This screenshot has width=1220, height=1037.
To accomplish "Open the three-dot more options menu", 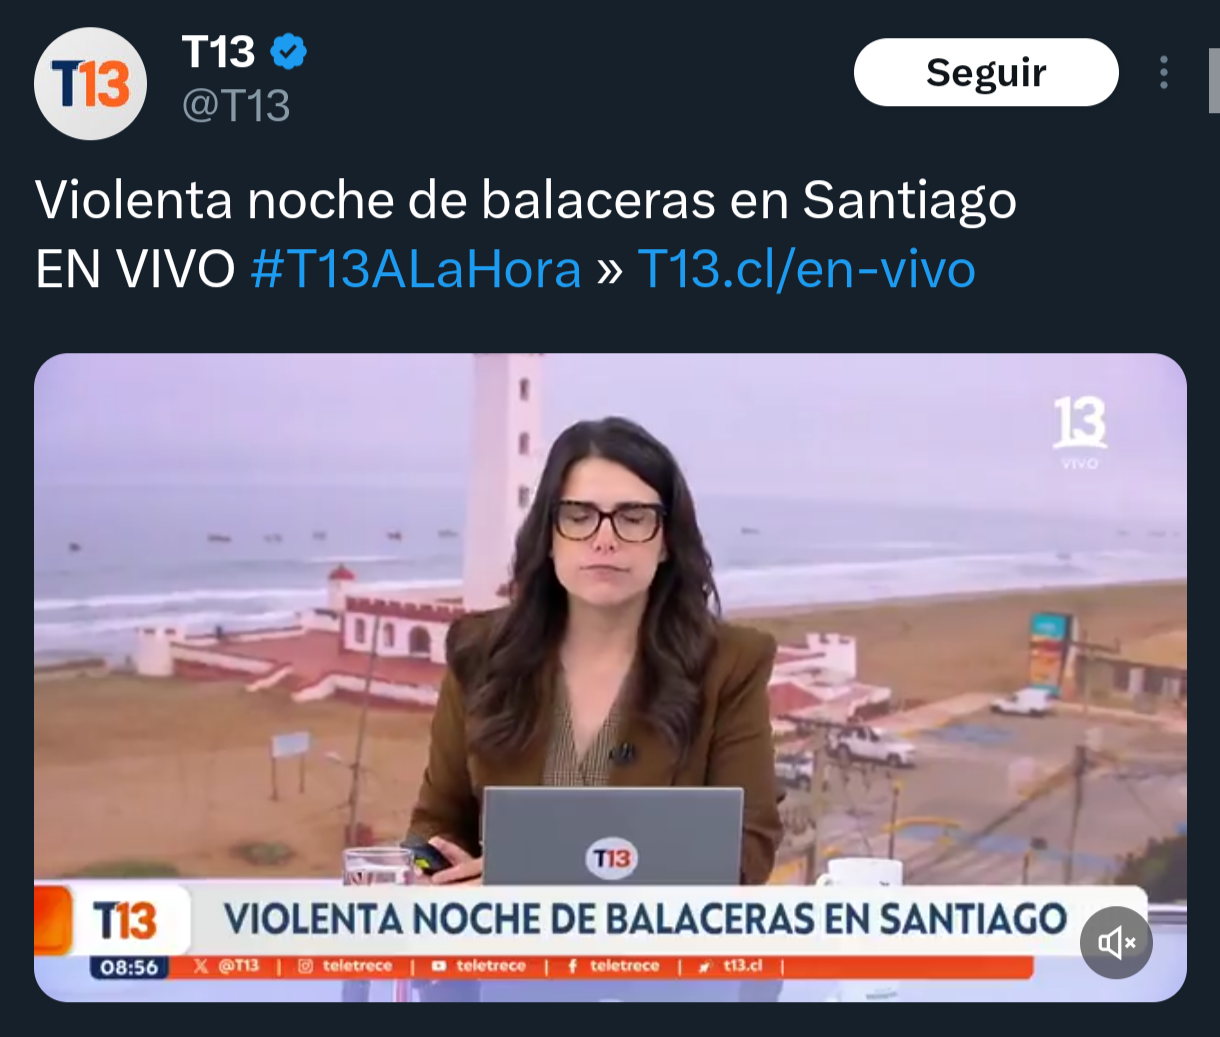I will [x=1163, y=72].
